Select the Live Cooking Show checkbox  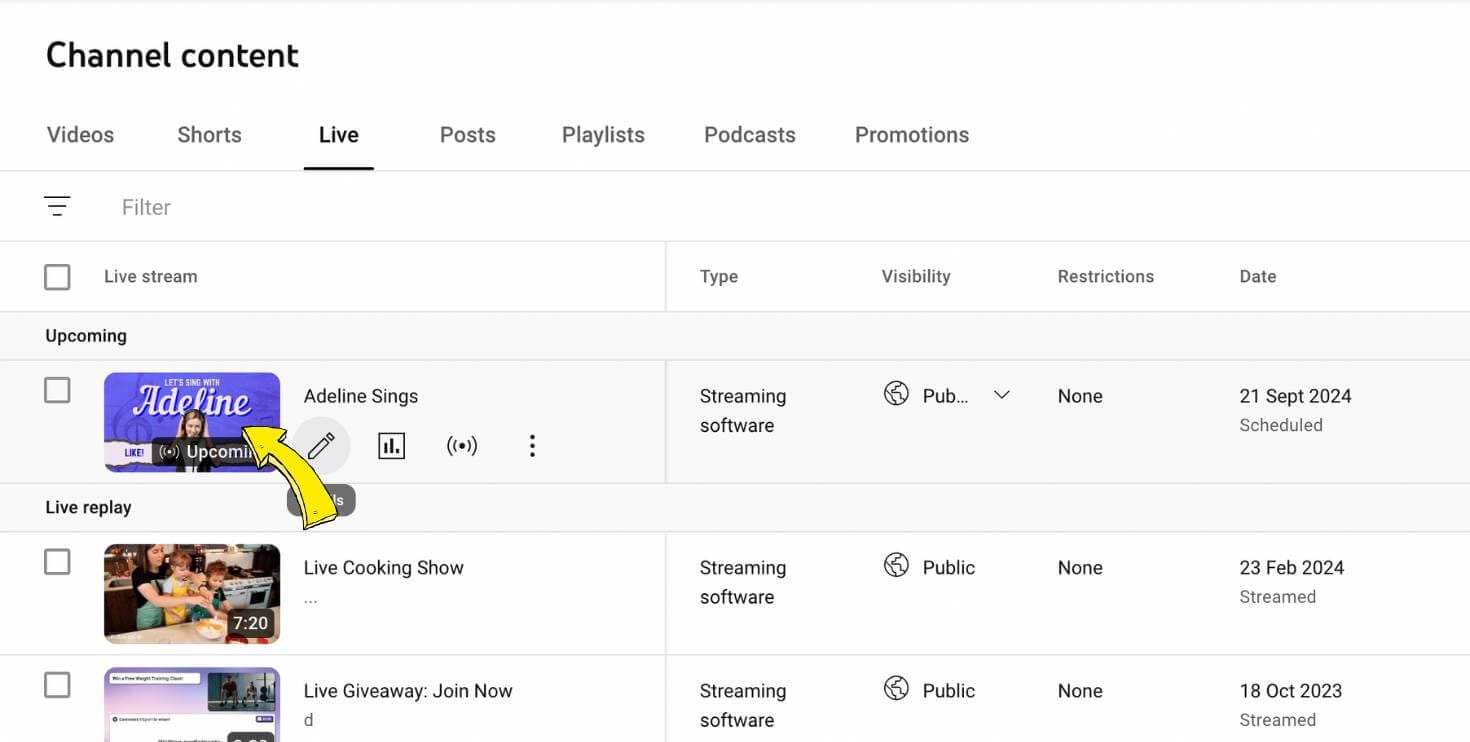57,562
